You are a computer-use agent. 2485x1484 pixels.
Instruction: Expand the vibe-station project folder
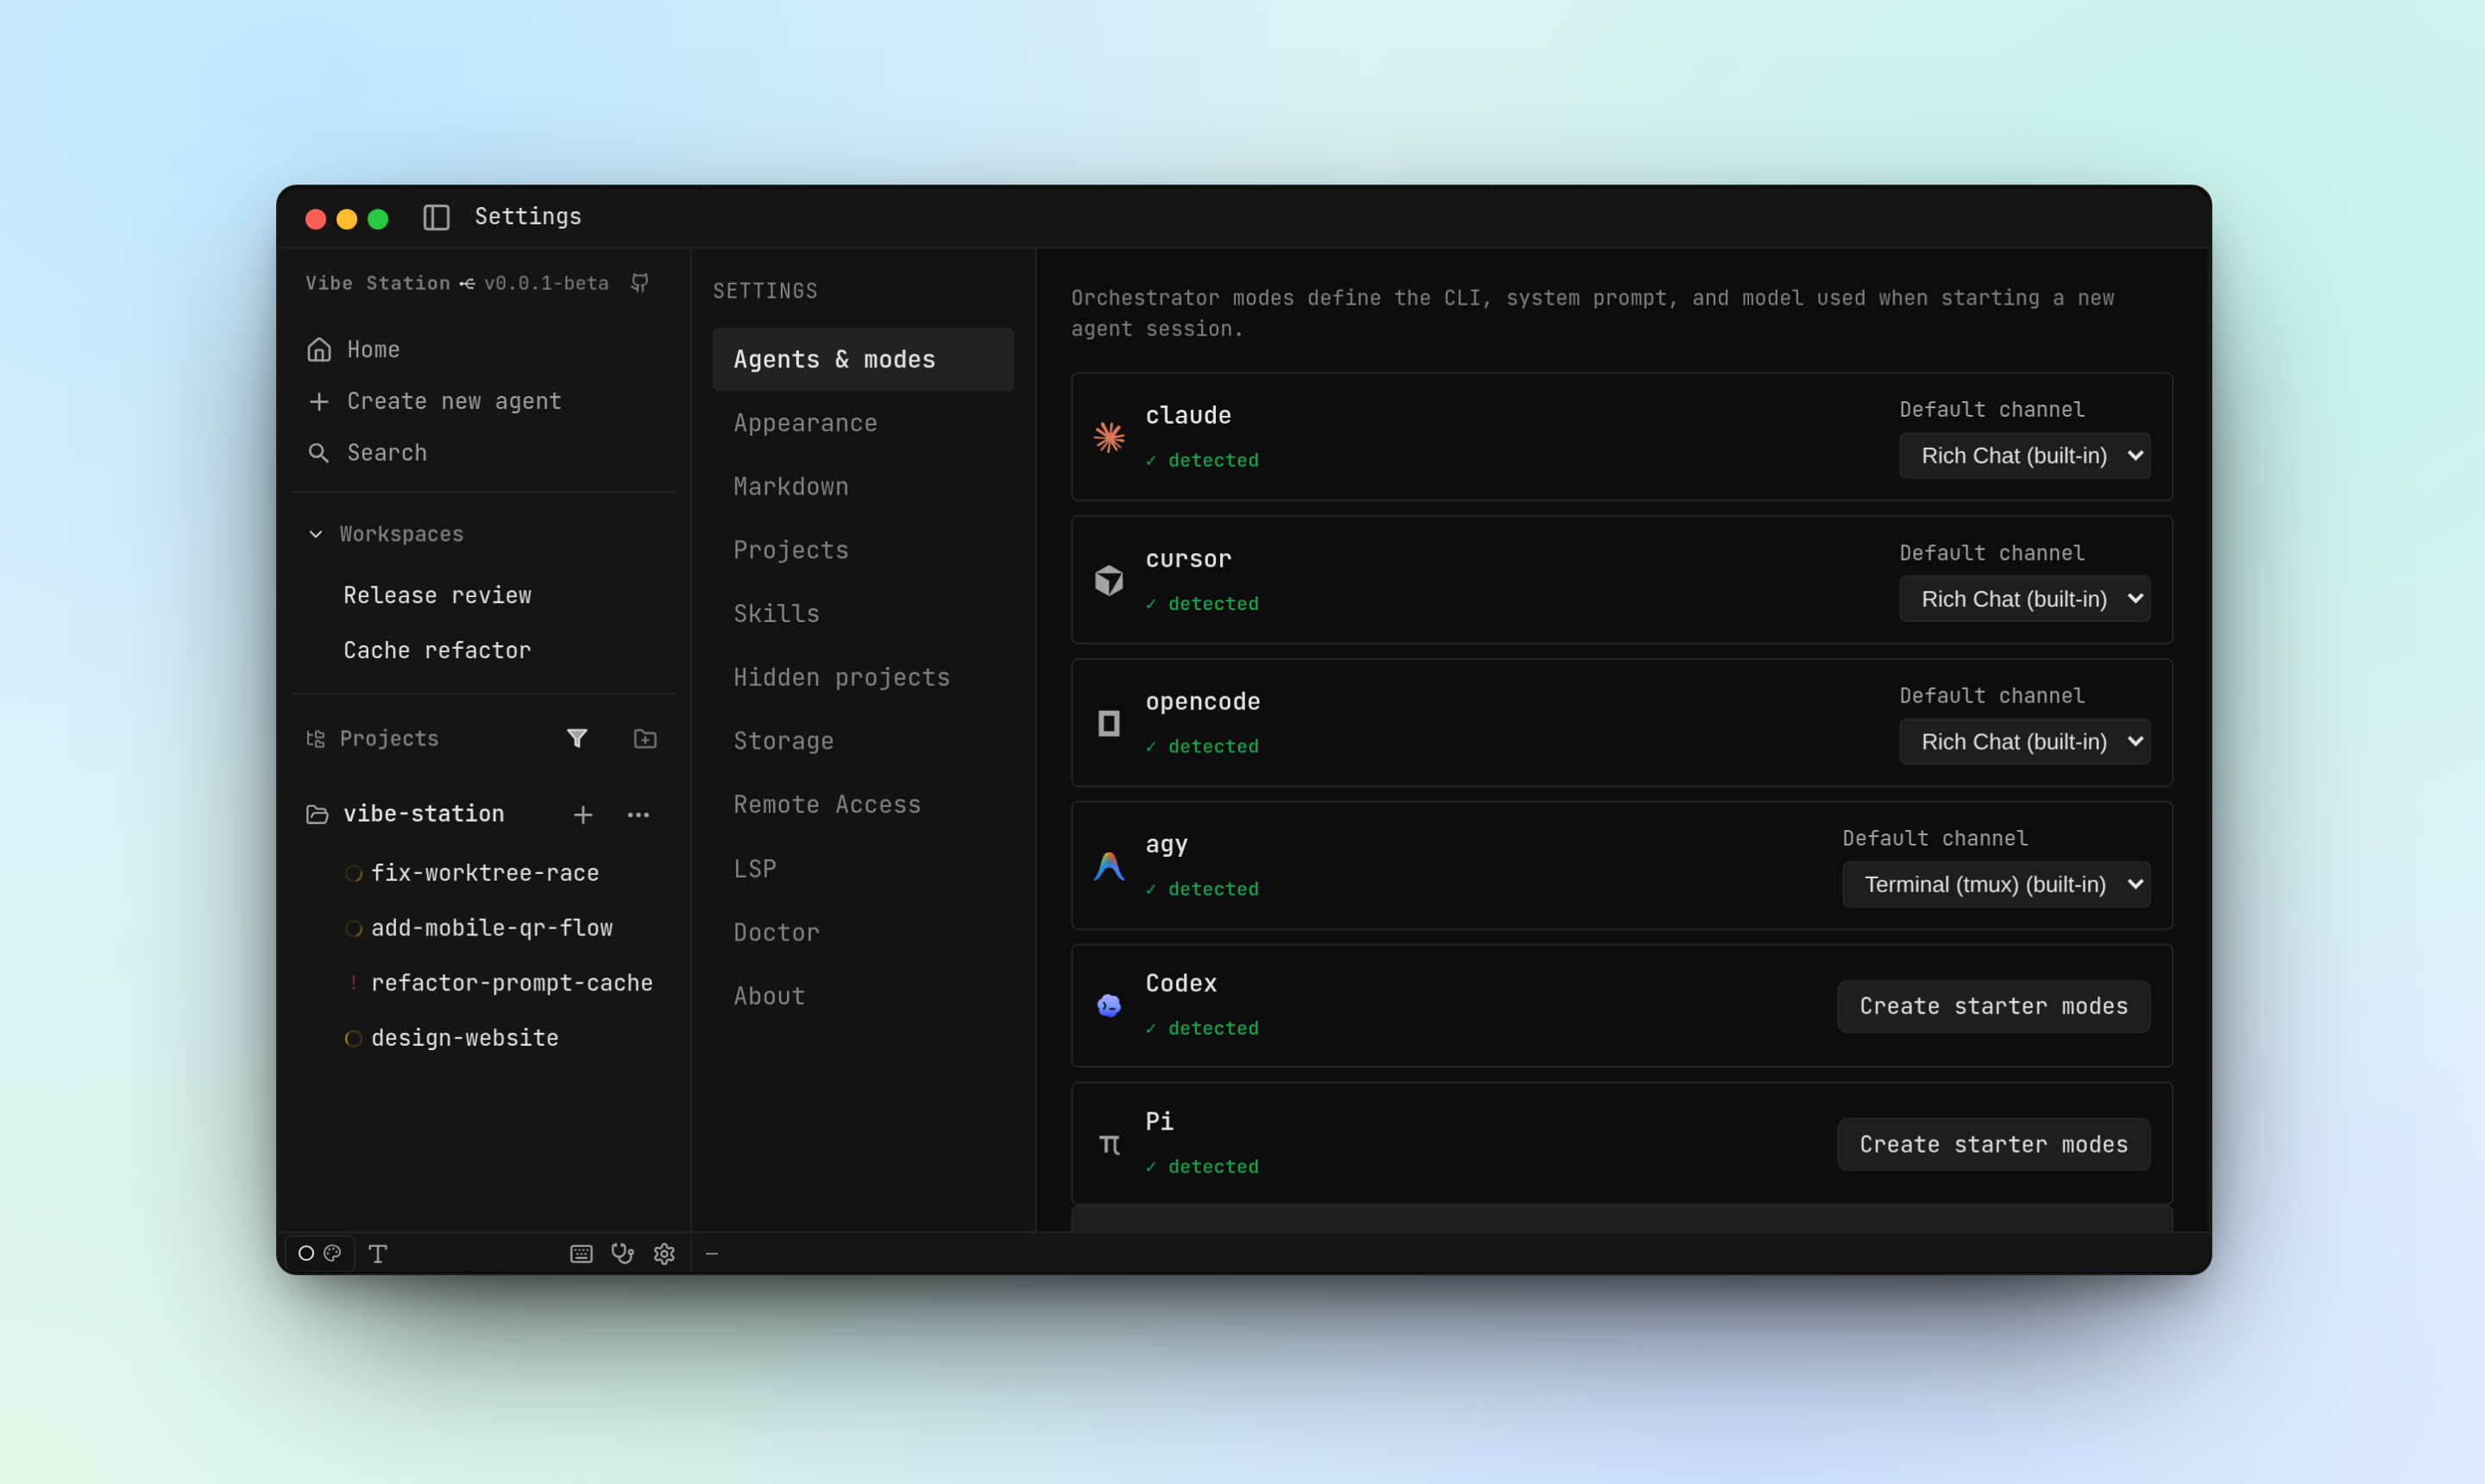(317, 814)
